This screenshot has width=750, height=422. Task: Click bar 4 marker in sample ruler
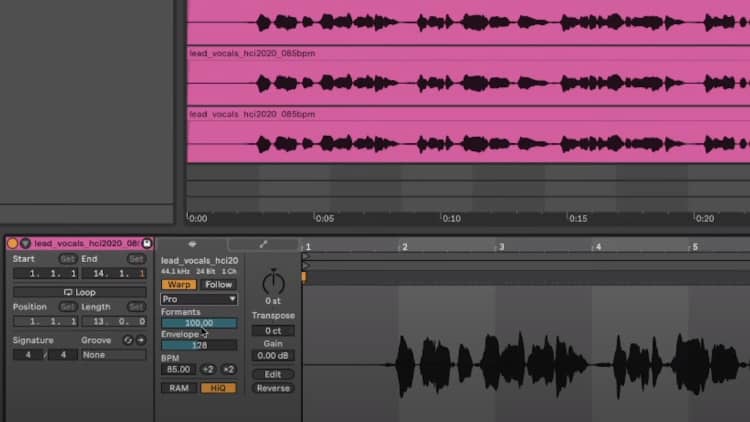pos(597,247)
